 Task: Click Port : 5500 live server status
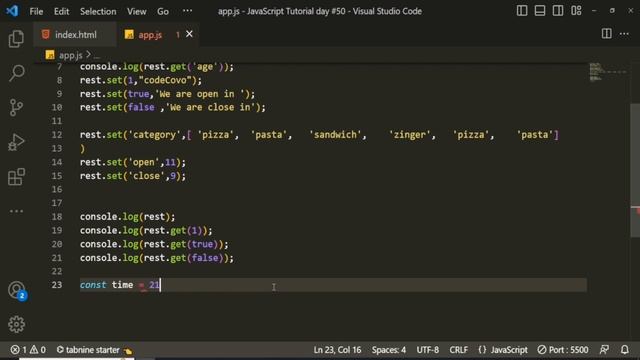click(563, 350)
